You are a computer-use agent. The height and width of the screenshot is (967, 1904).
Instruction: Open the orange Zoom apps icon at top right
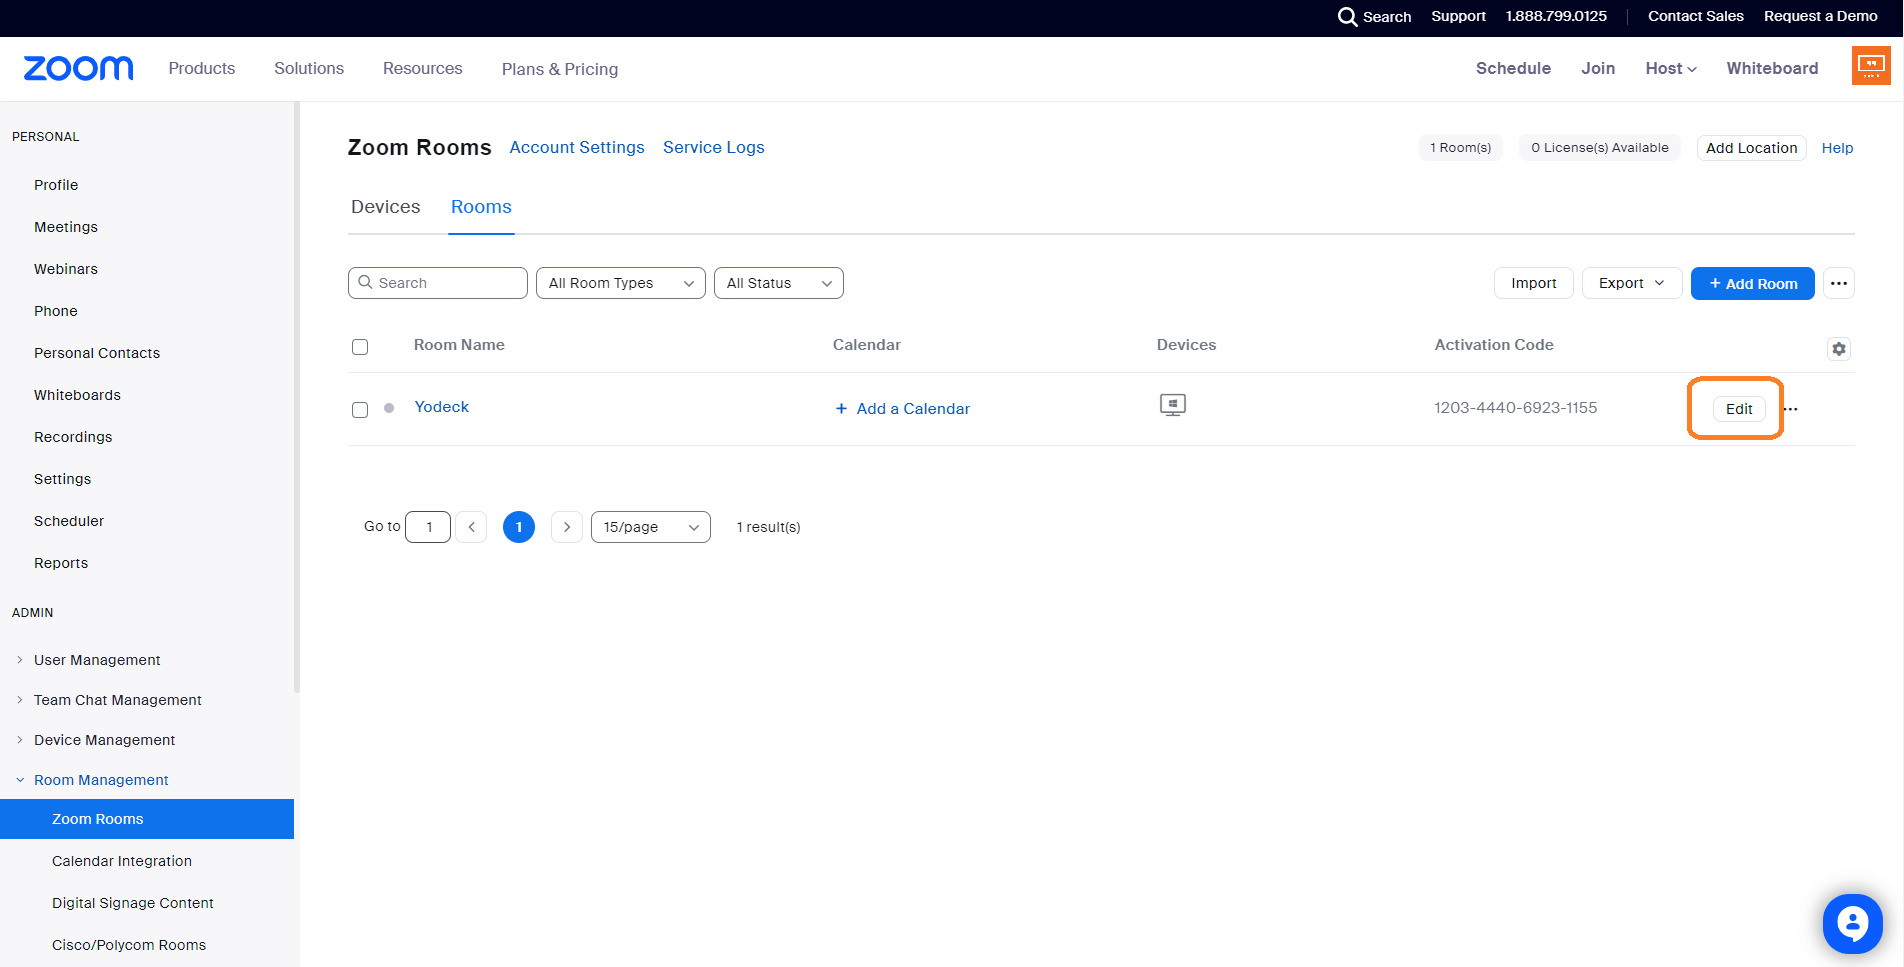tap(1869, 66)
